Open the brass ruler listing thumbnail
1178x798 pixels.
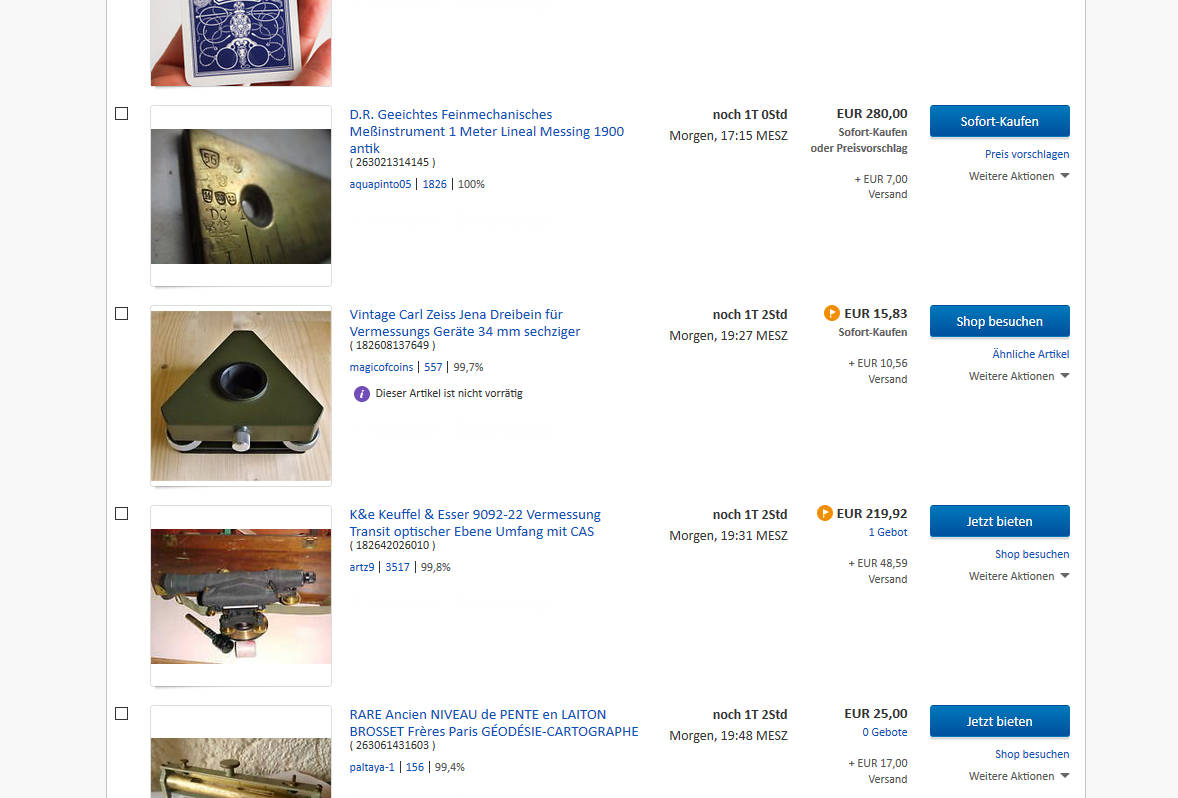[x=241, y=196]
